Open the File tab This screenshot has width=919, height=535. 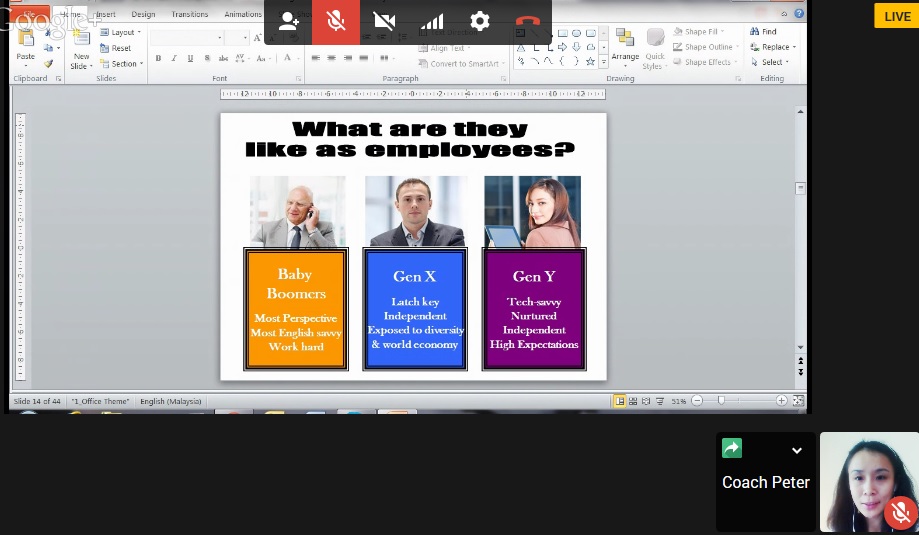coord(29,14)
